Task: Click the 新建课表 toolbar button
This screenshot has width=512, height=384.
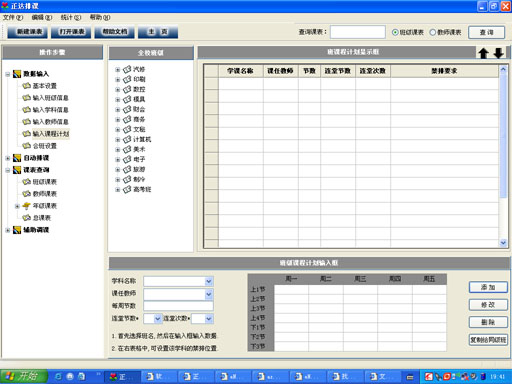Action: coord(29,32)
